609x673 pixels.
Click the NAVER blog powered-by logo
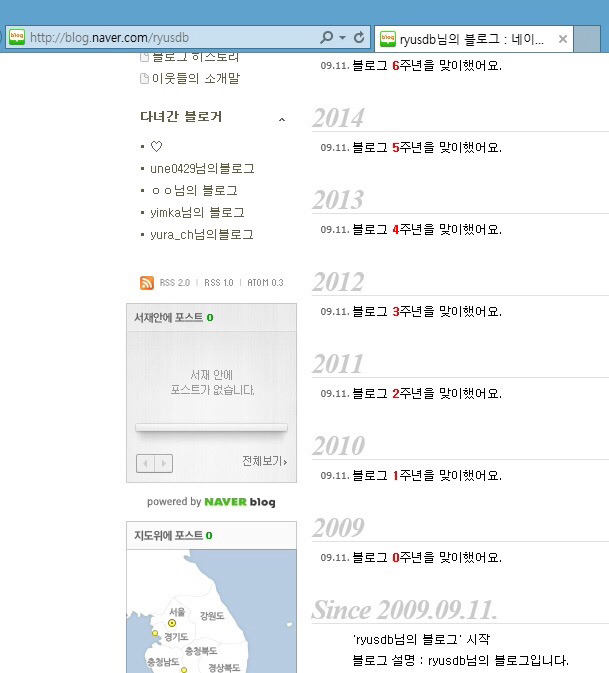click(240, 502)
